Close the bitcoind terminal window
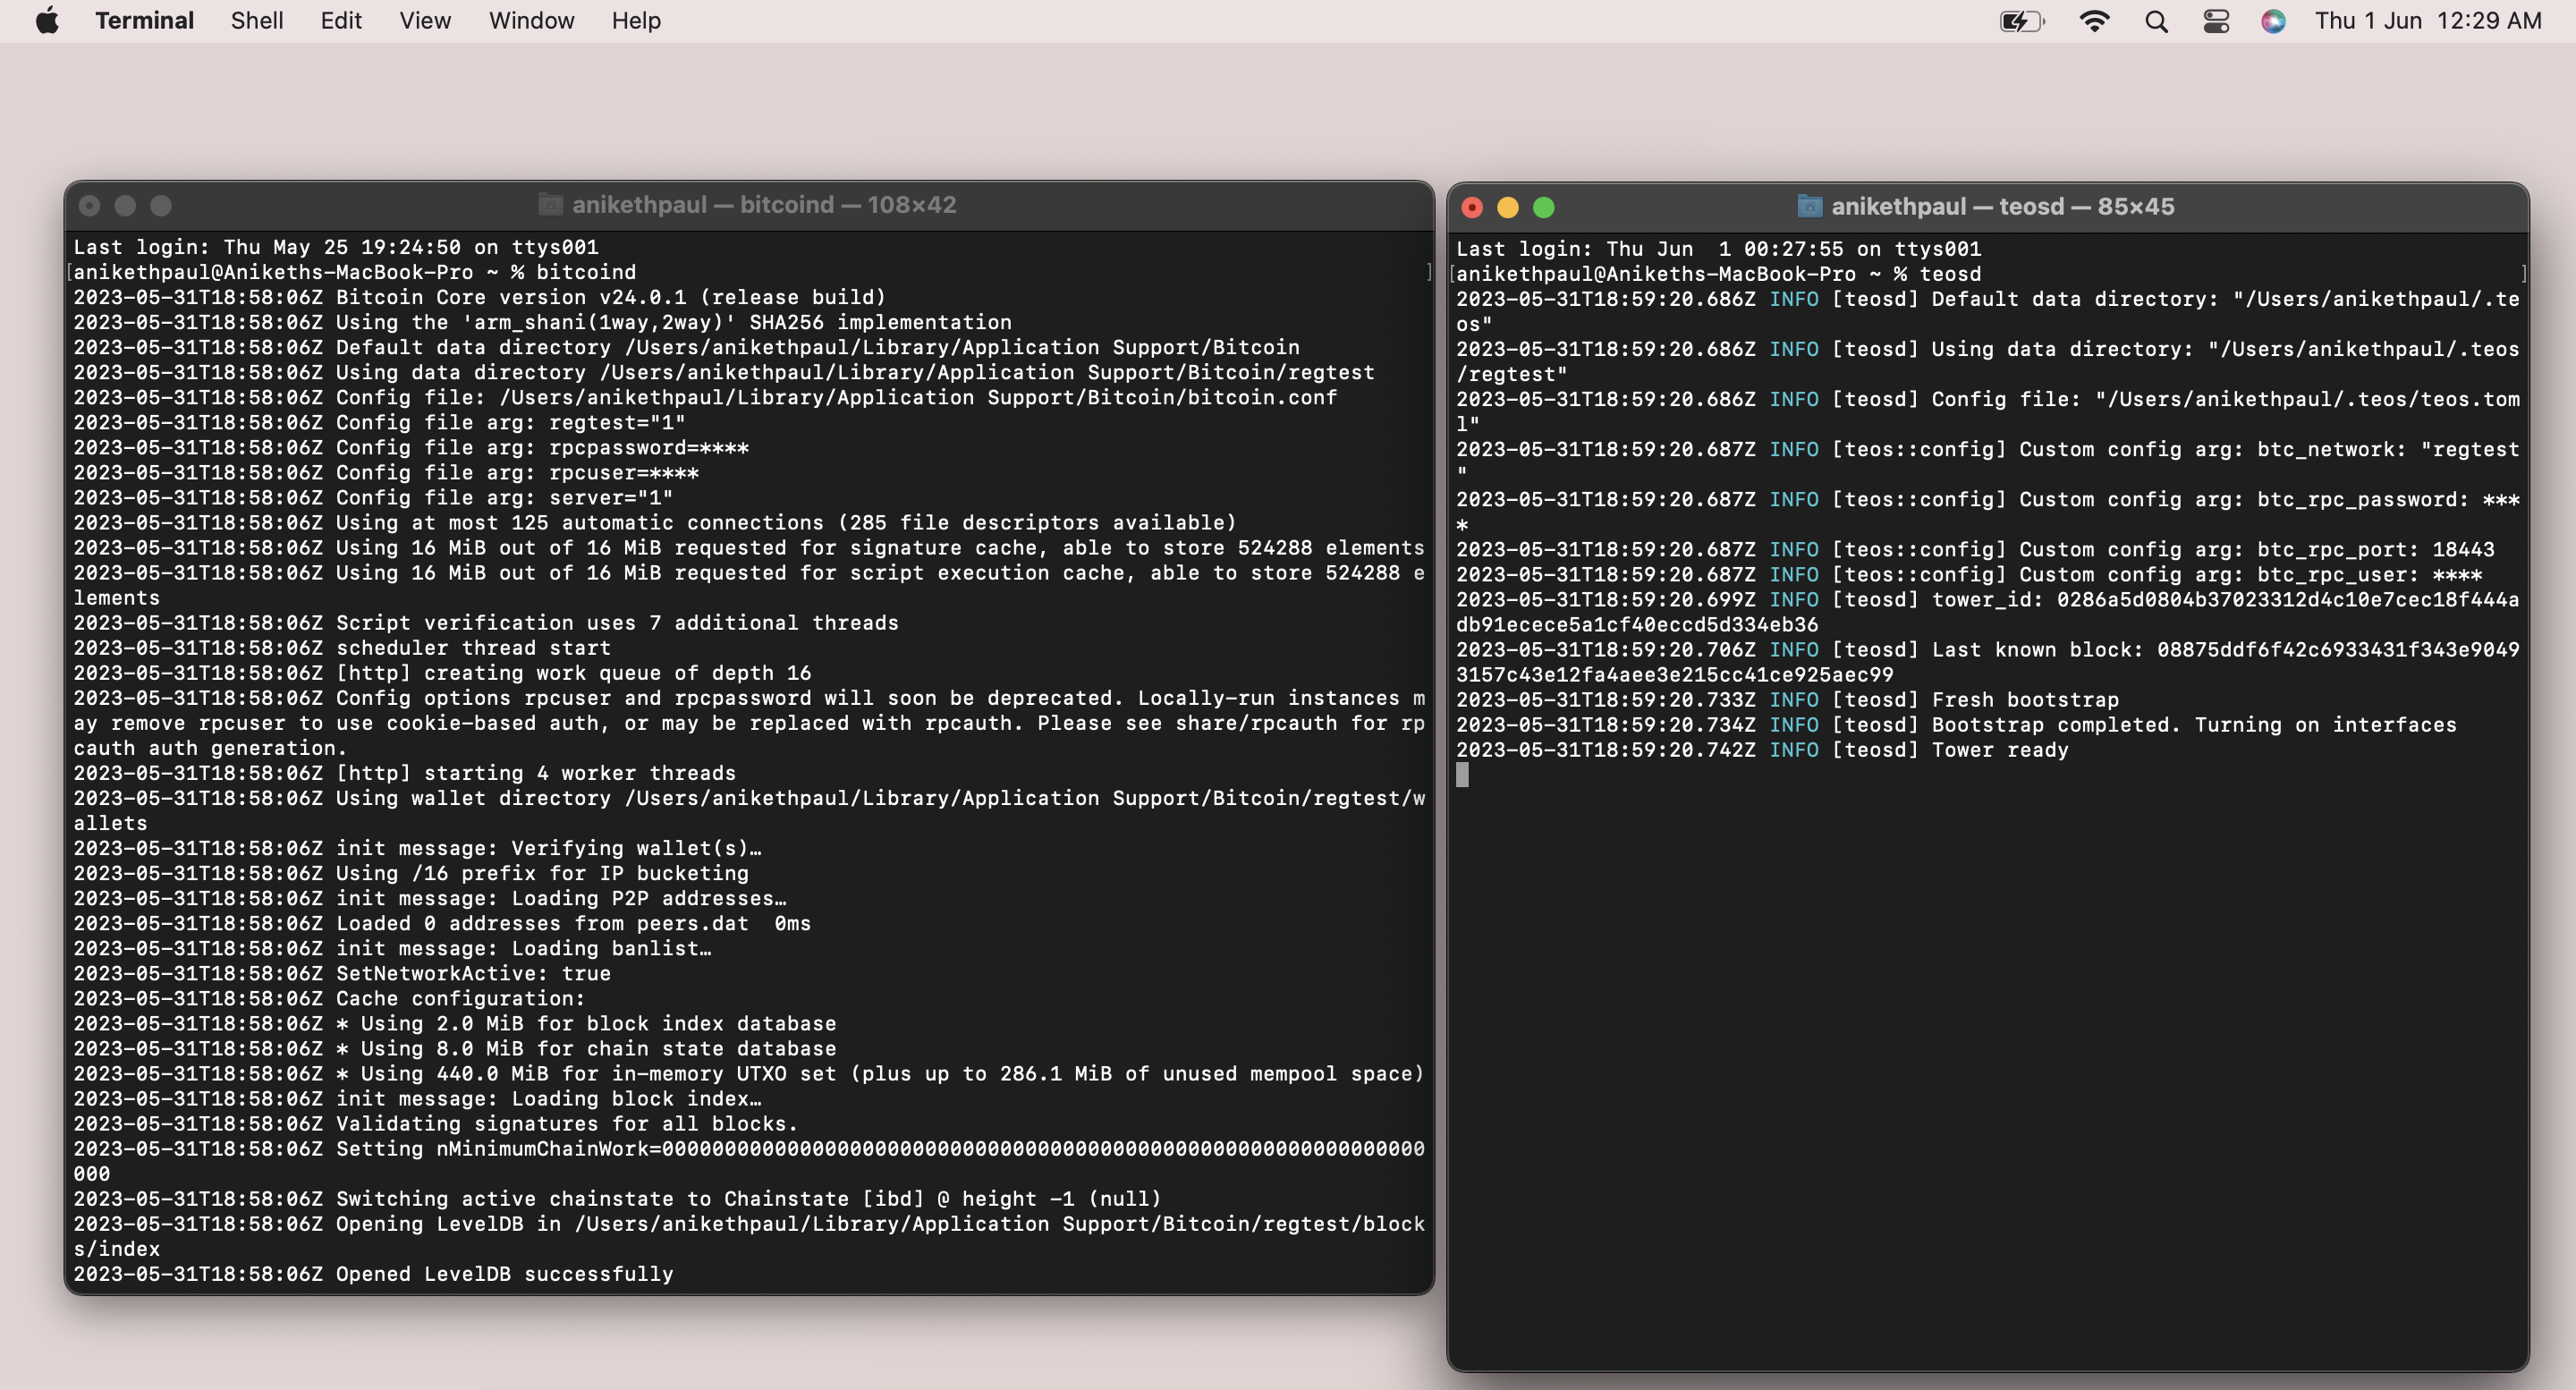 [89, 205]
